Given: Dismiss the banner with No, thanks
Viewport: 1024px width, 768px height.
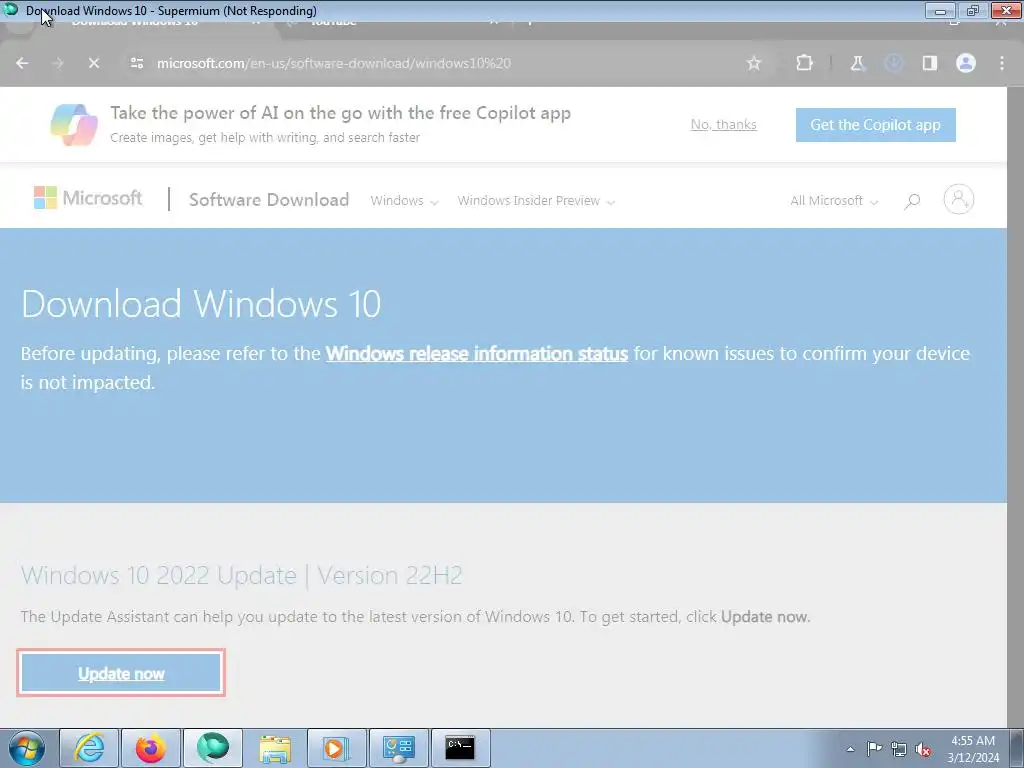Looking at the screenshot, I should tap(724, 125).
